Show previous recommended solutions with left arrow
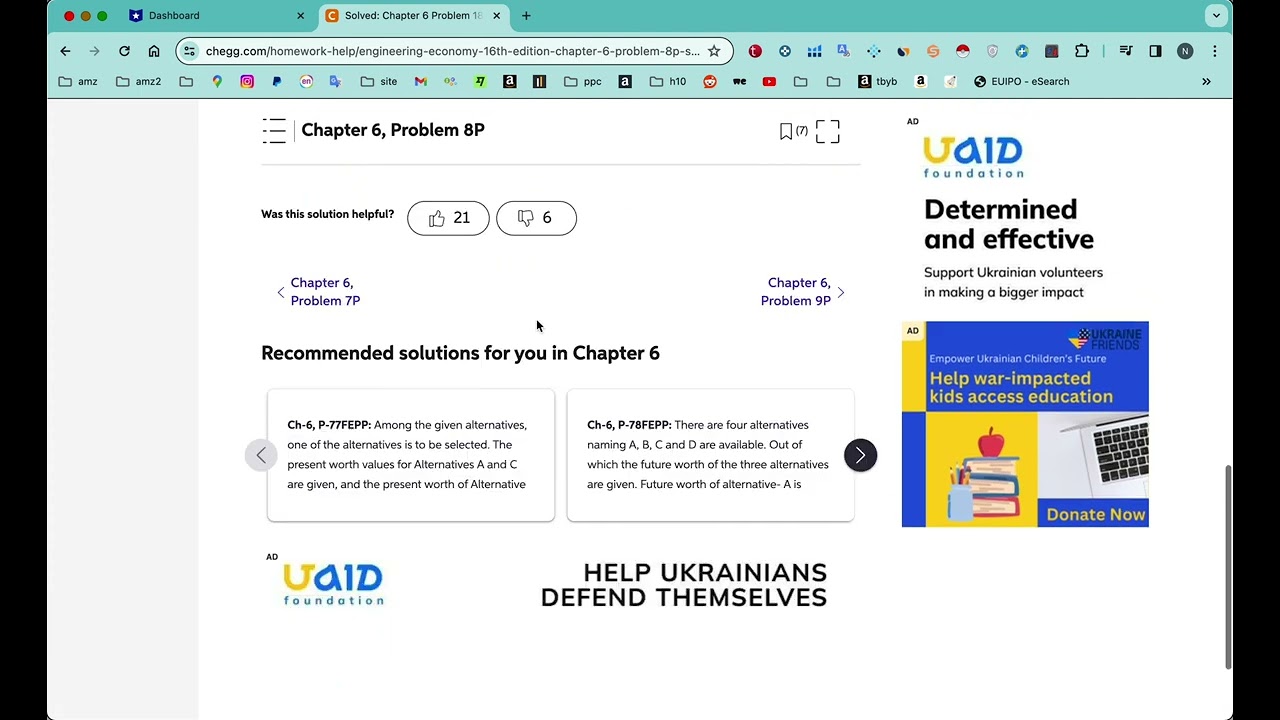 tap(261, 455)
